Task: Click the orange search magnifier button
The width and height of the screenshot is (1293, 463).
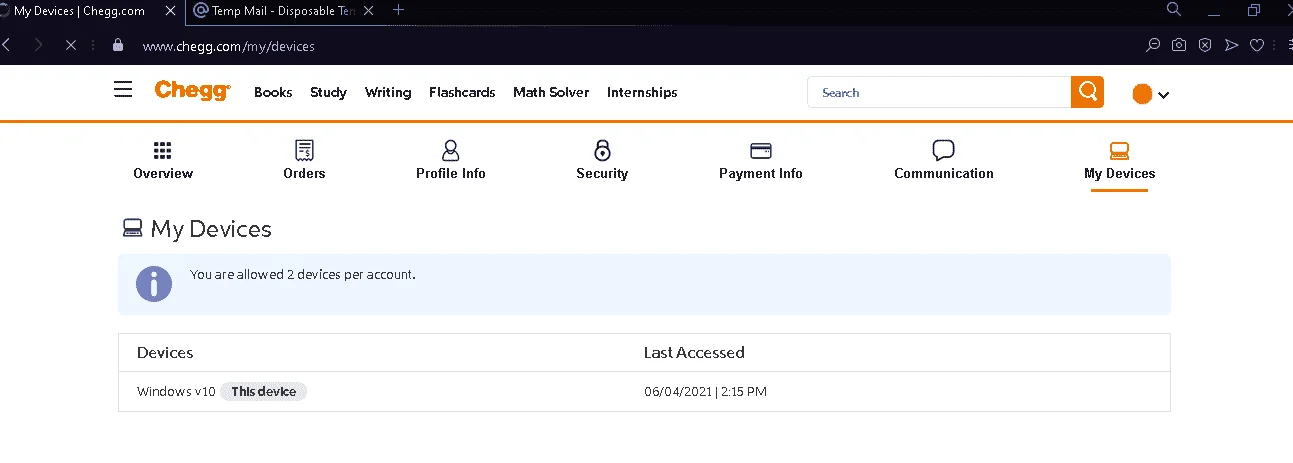Action: point(1087,92)
